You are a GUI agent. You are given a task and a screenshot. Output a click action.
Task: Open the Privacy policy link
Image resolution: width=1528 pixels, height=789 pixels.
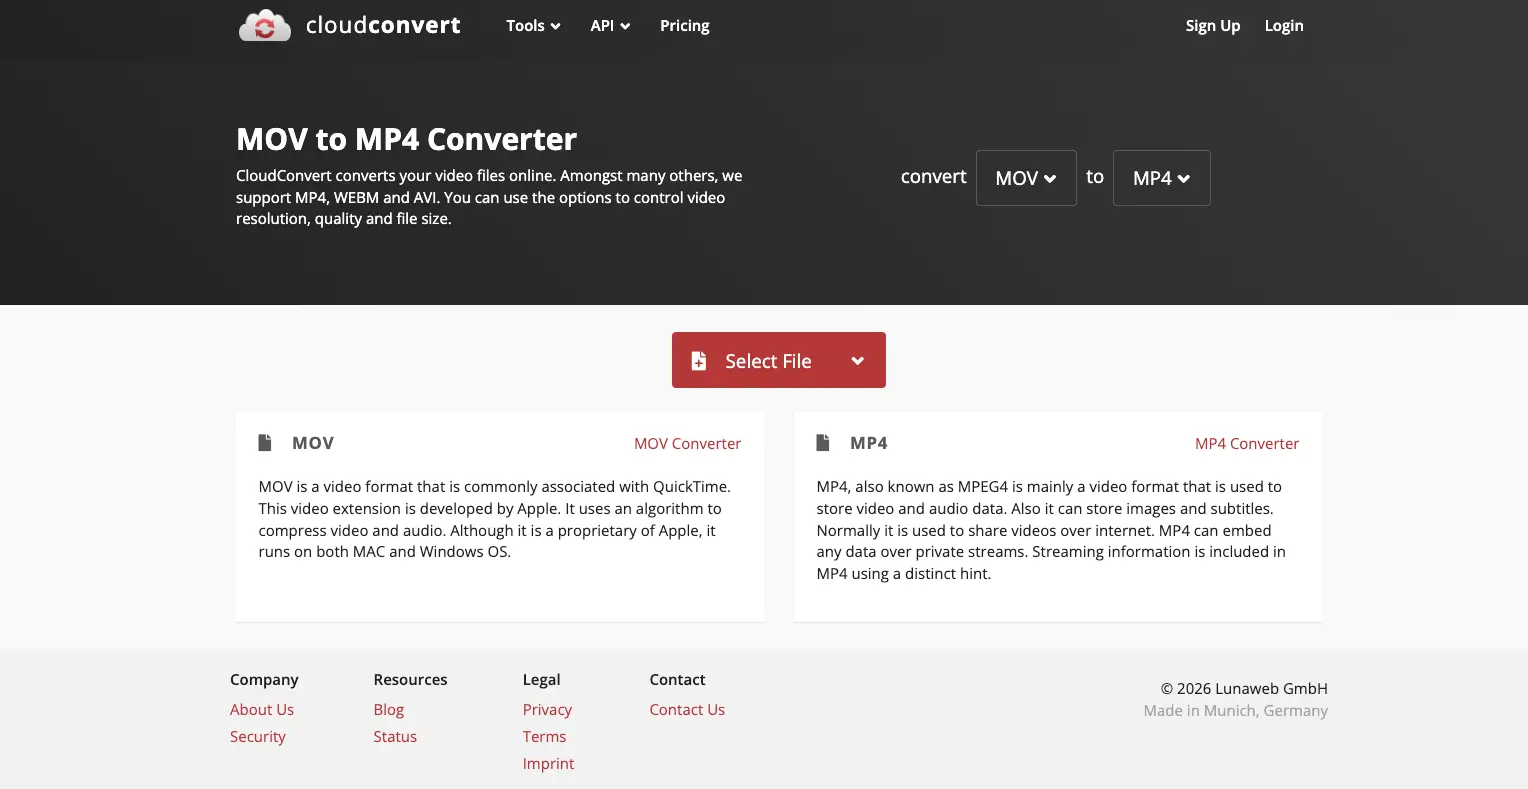click(547, 709)
